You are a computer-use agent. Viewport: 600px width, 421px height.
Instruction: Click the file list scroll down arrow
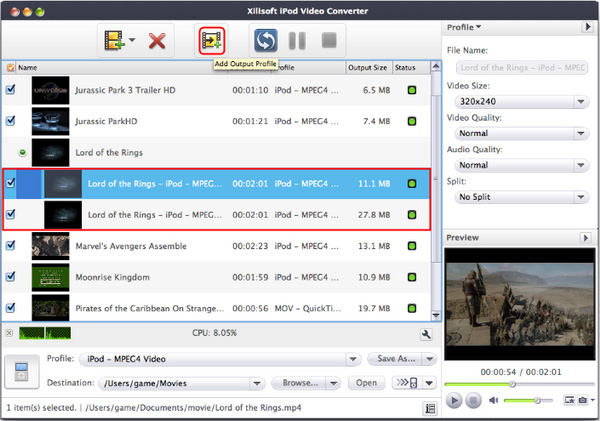(x=436, y=316)
